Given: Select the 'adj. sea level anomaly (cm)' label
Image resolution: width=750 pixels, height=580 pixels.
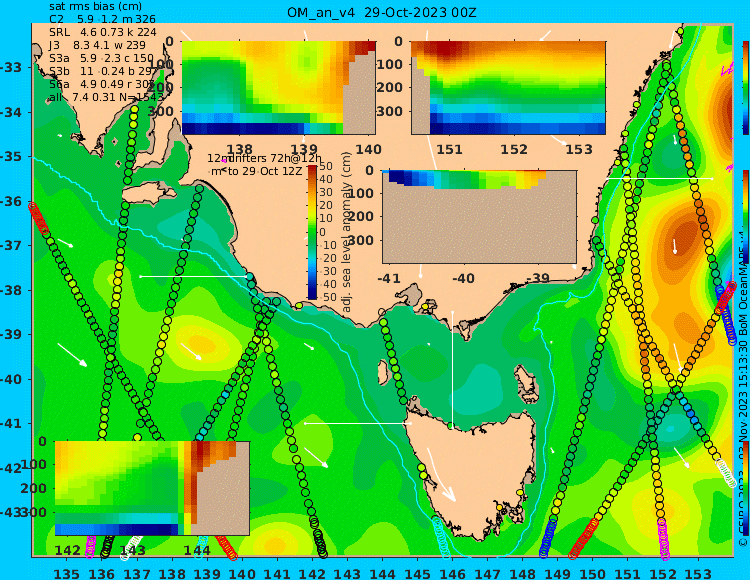Looking at the screenshot, I should [347, 232].
